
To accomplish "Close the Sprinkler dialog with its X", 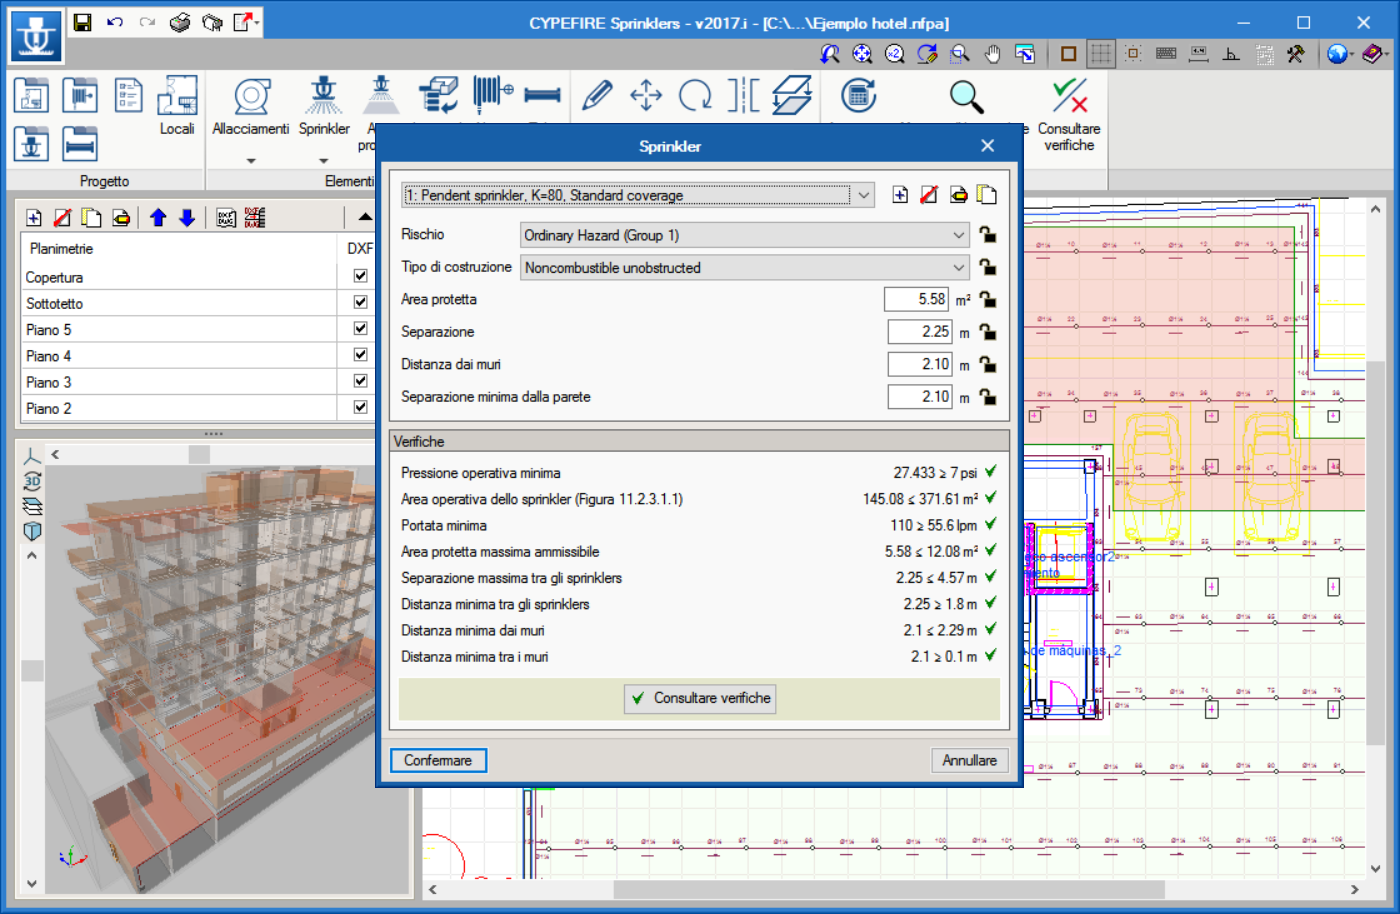I will pos(987,146).
